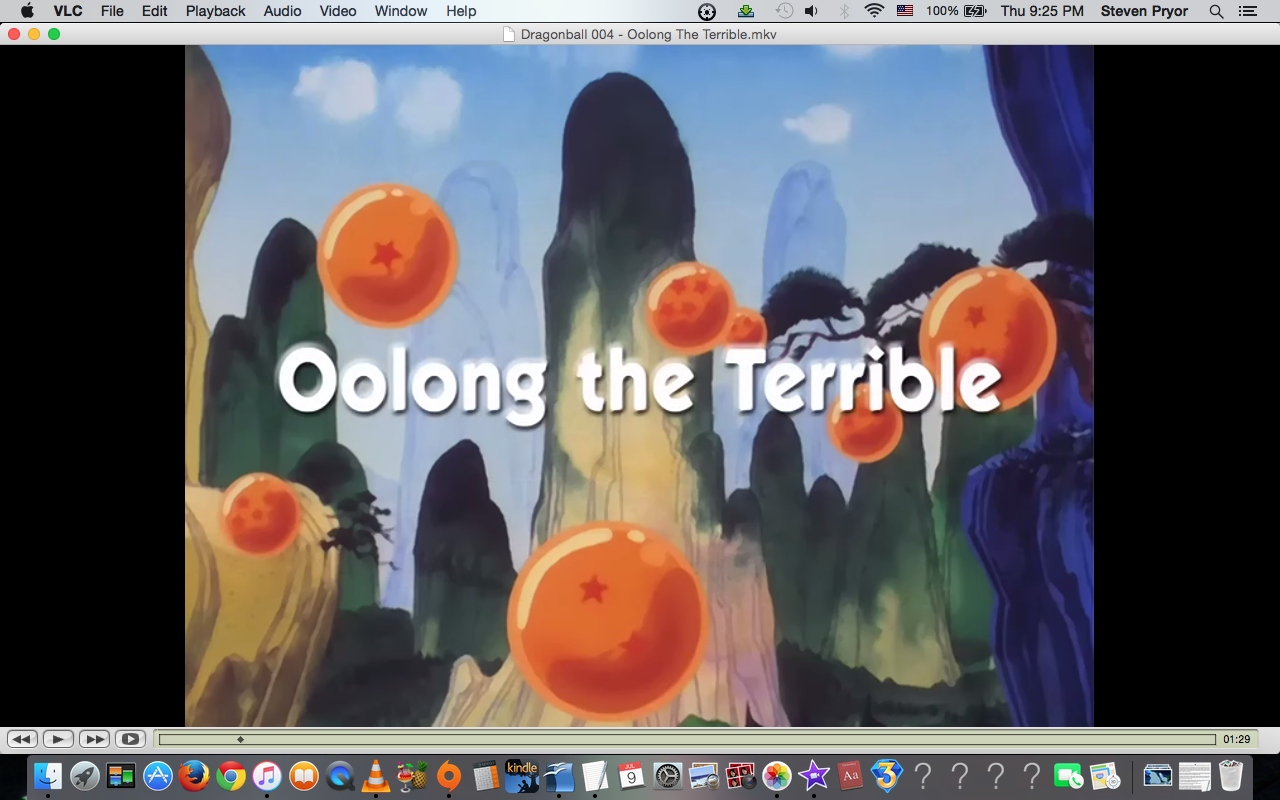Click the video frame showing Oolong the Terrible
Viewport: 1280px width, 800px height.
[x=639, y=385]
